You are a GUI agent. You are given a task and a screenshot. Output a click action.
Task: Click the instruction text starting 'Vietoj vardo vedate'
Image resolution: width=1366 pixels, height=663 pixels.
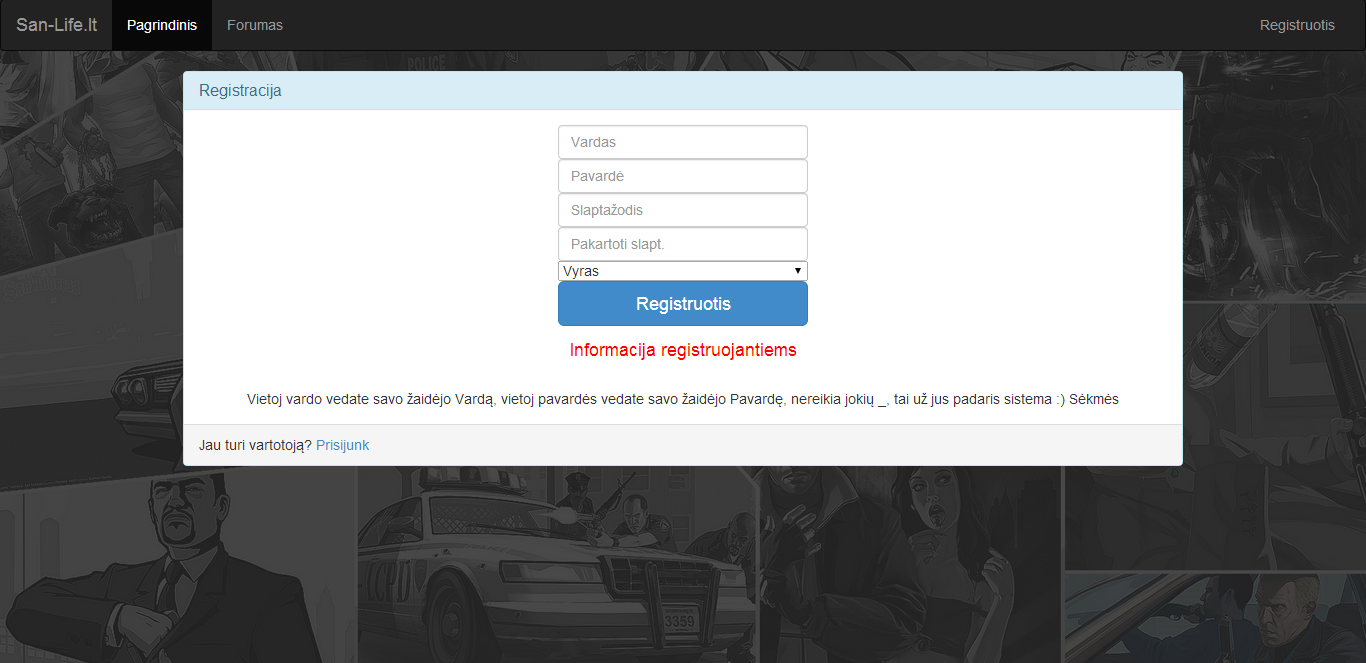tap(683, 399)
